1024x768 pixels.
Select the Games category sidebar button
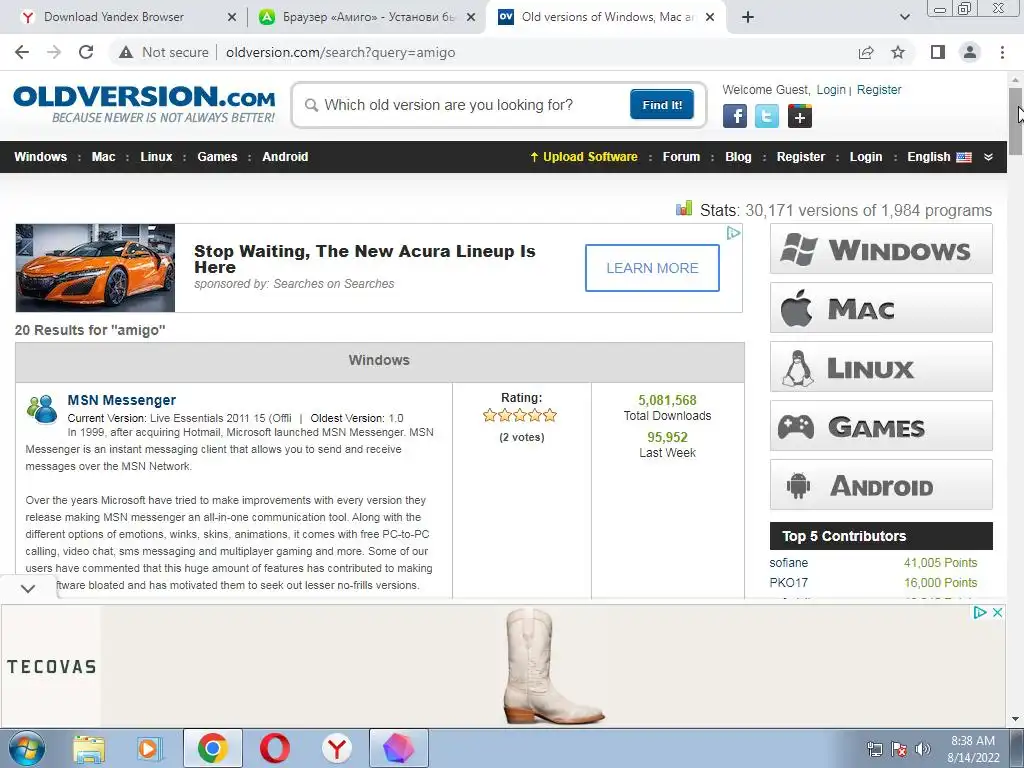click(x=881, y=426)
